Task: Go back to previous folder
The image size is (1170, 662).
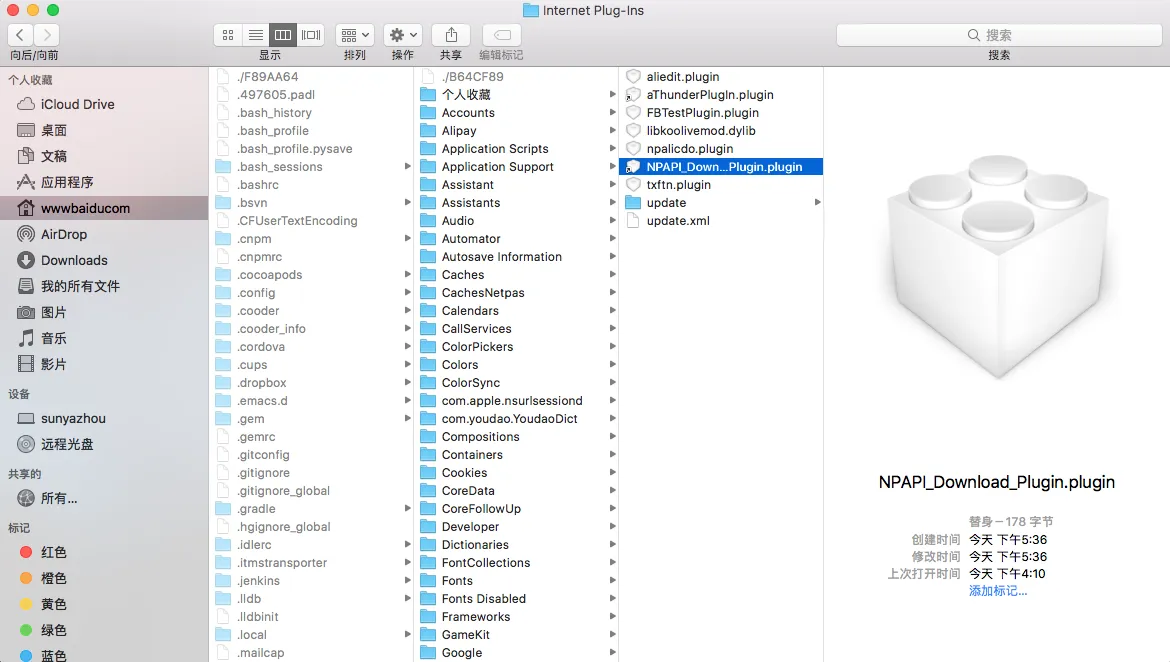Action: point(20,35)
